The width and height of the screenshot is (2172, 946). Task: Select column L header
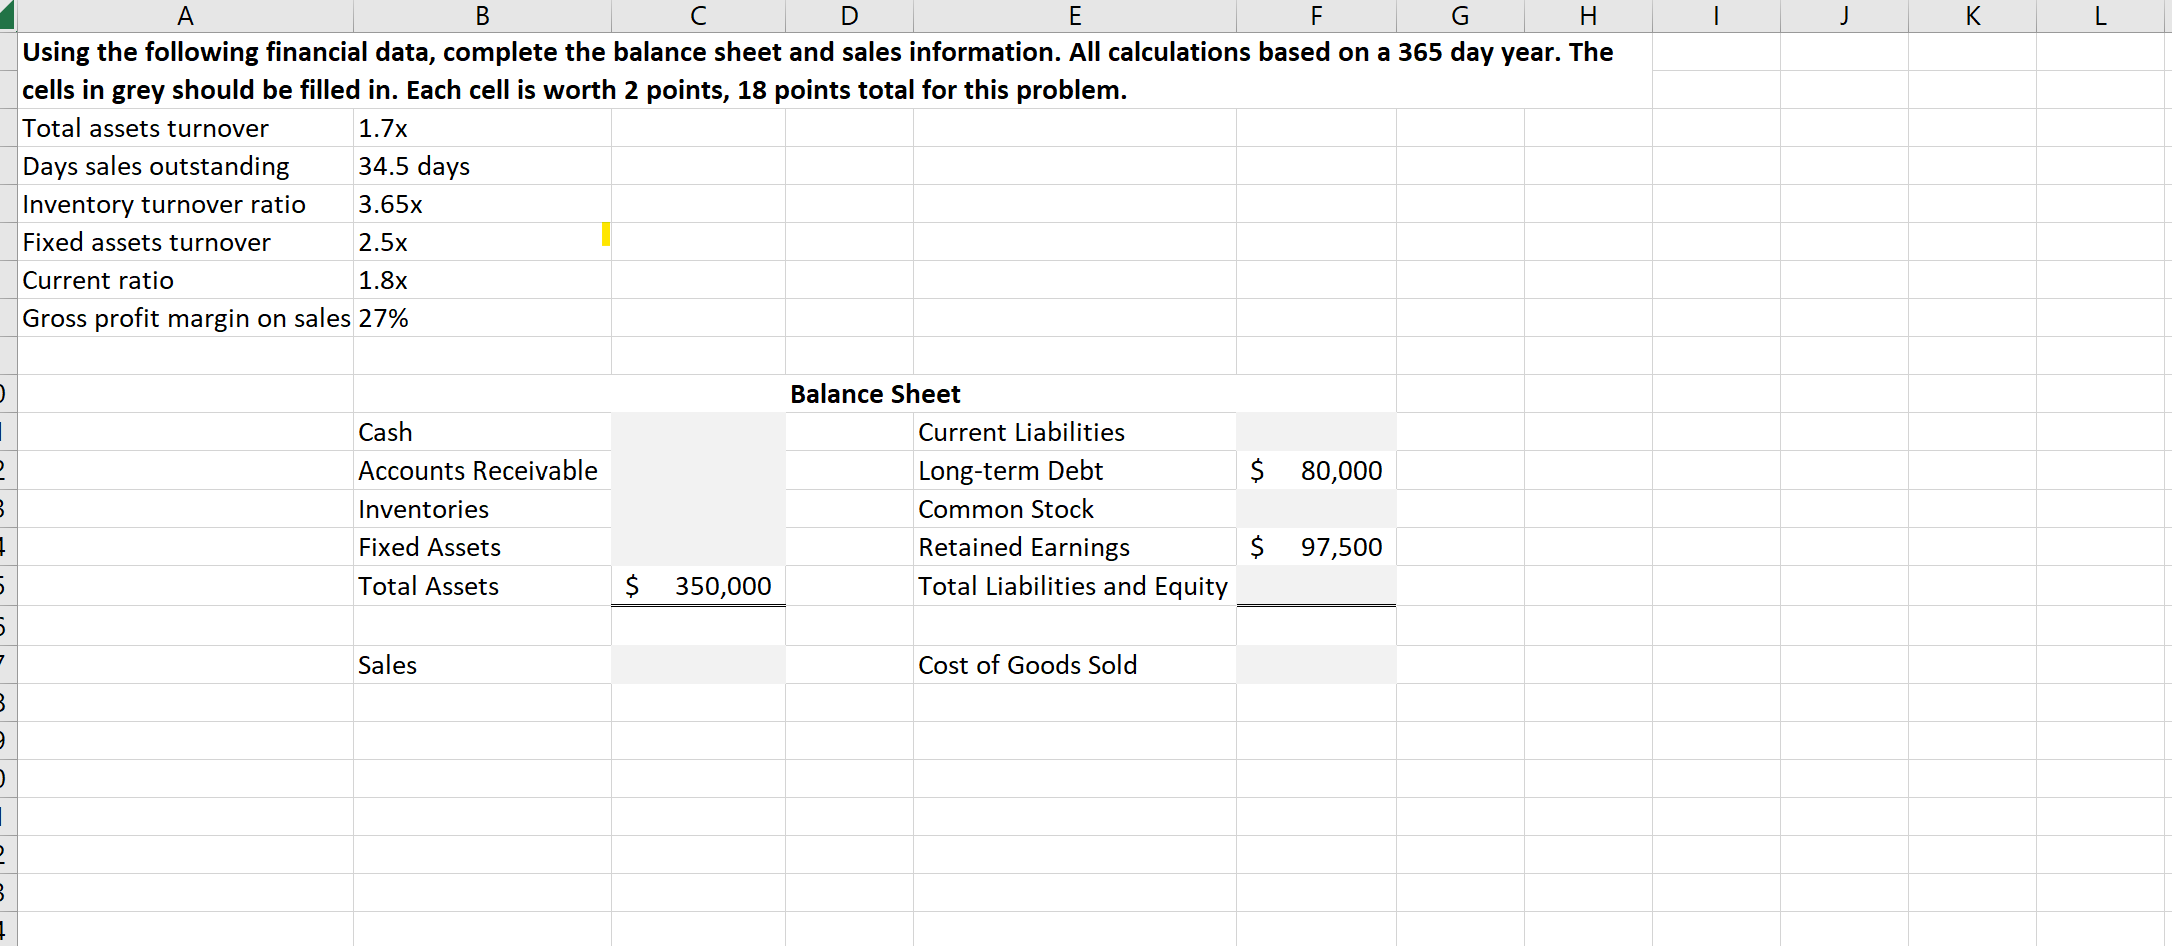coord(2100,16)
